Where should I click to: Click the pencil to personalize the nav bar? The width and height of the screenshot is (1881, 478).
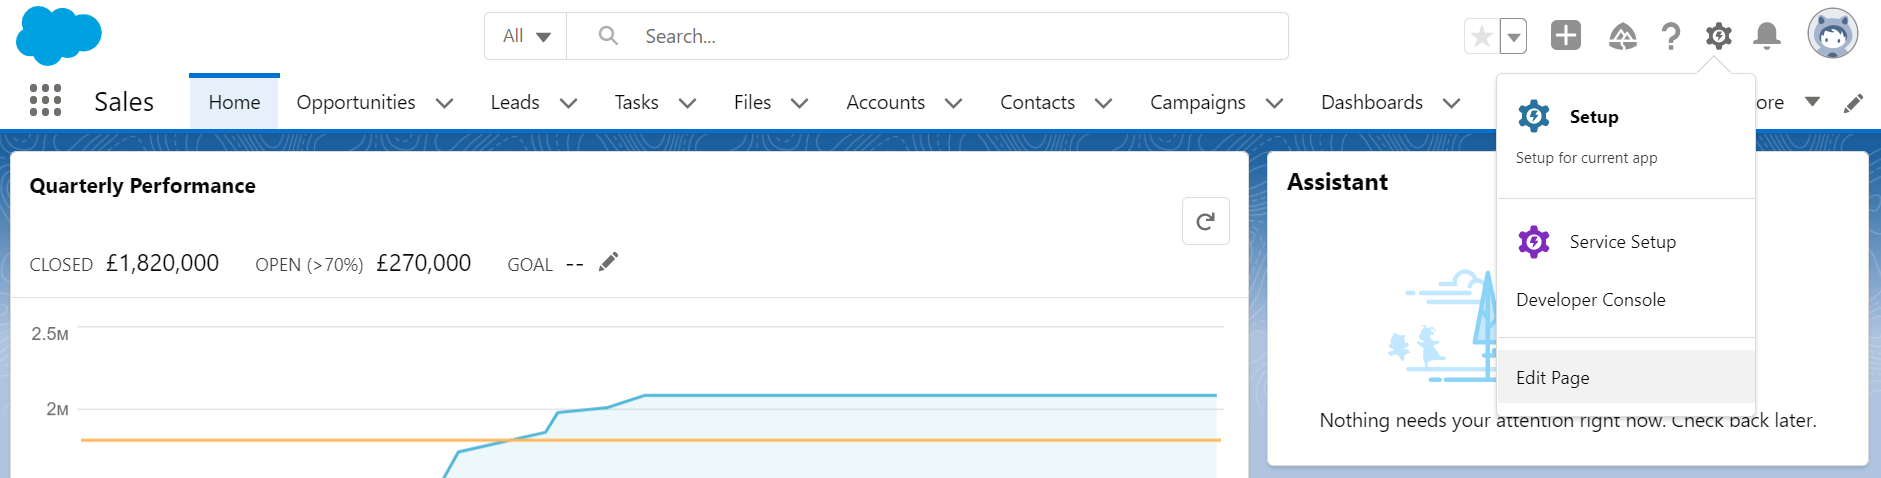pyautogui.click(x=1853, y=103)
